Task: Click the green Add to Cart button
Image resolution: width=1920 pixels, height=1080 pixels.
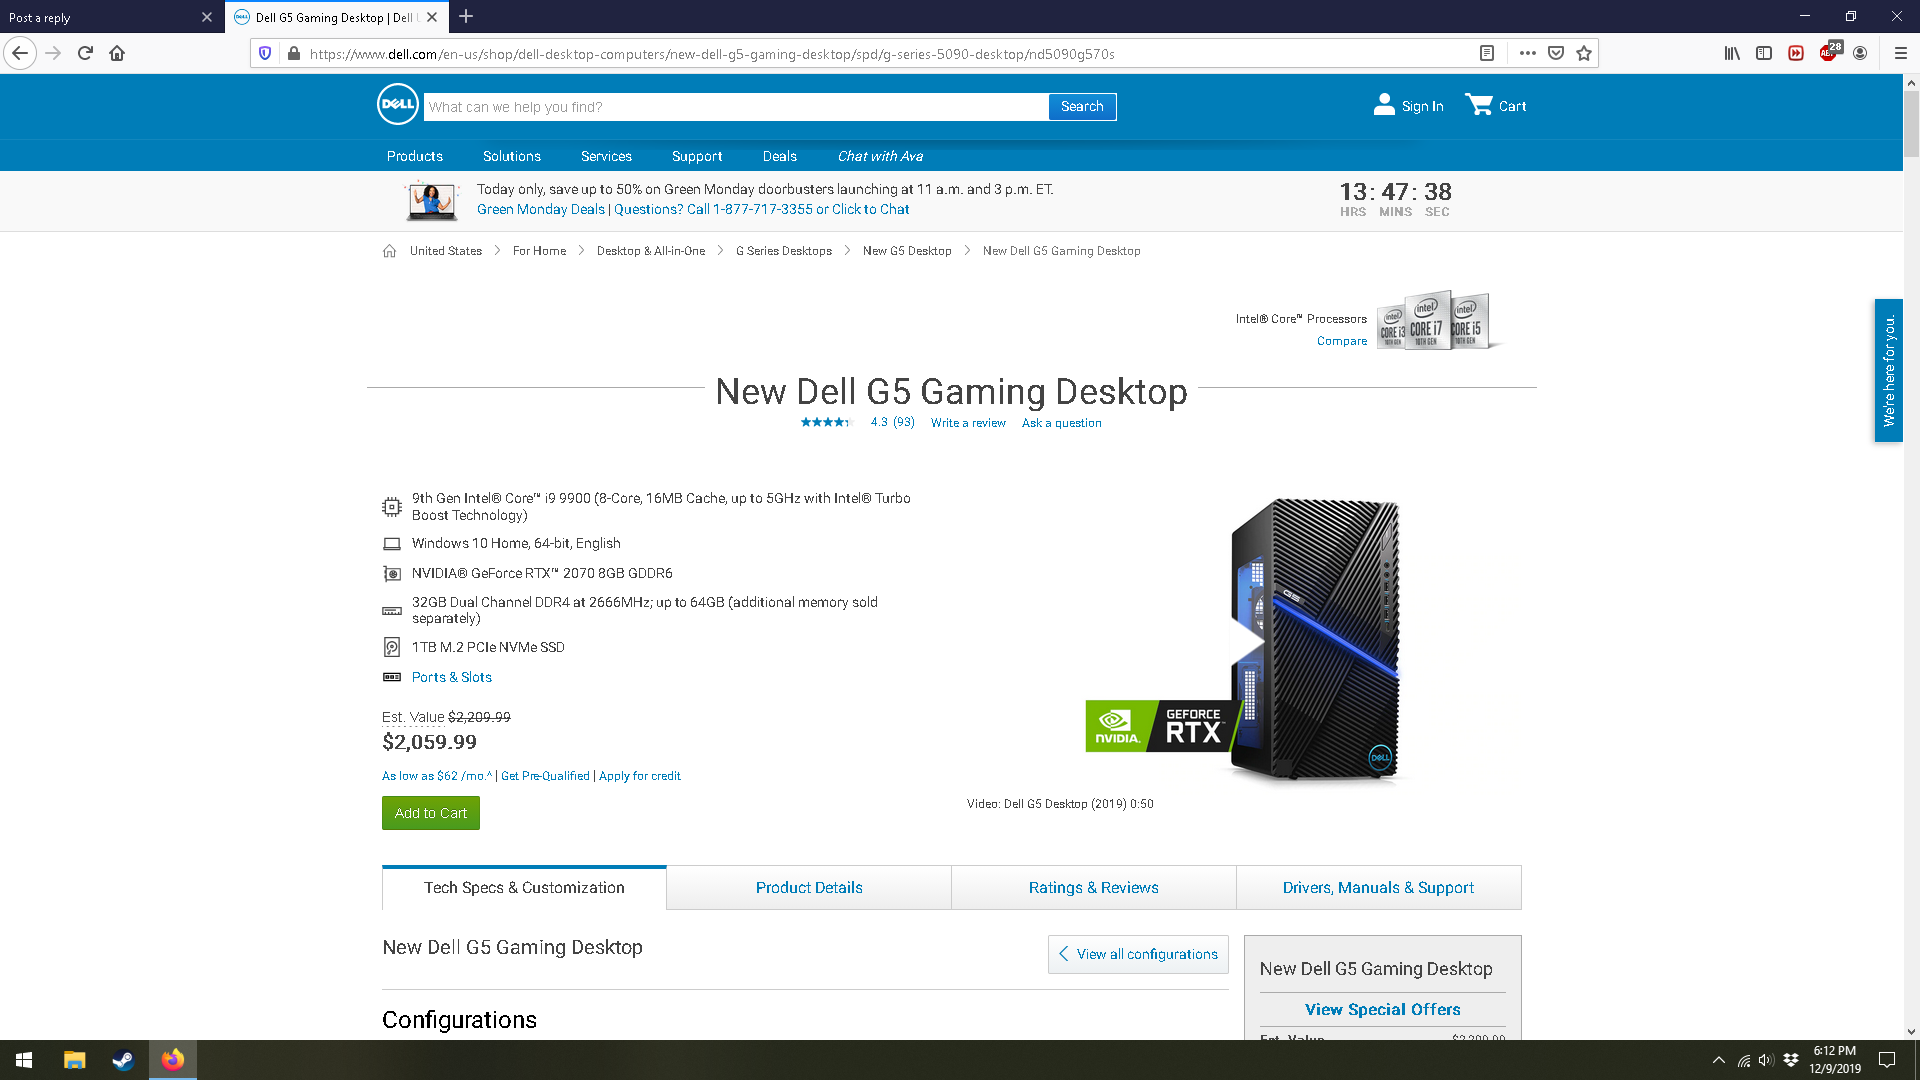Action: tap(430, 813)
